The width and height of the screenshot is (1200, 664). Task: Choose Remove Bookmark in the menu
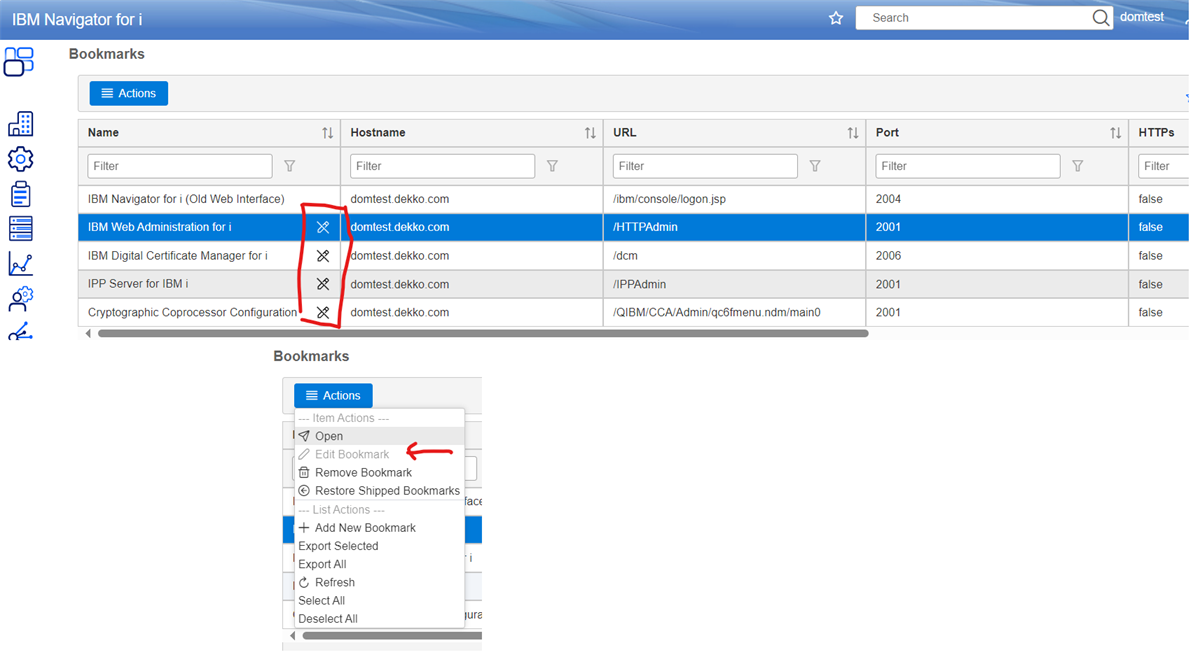(x=379, y=473)
